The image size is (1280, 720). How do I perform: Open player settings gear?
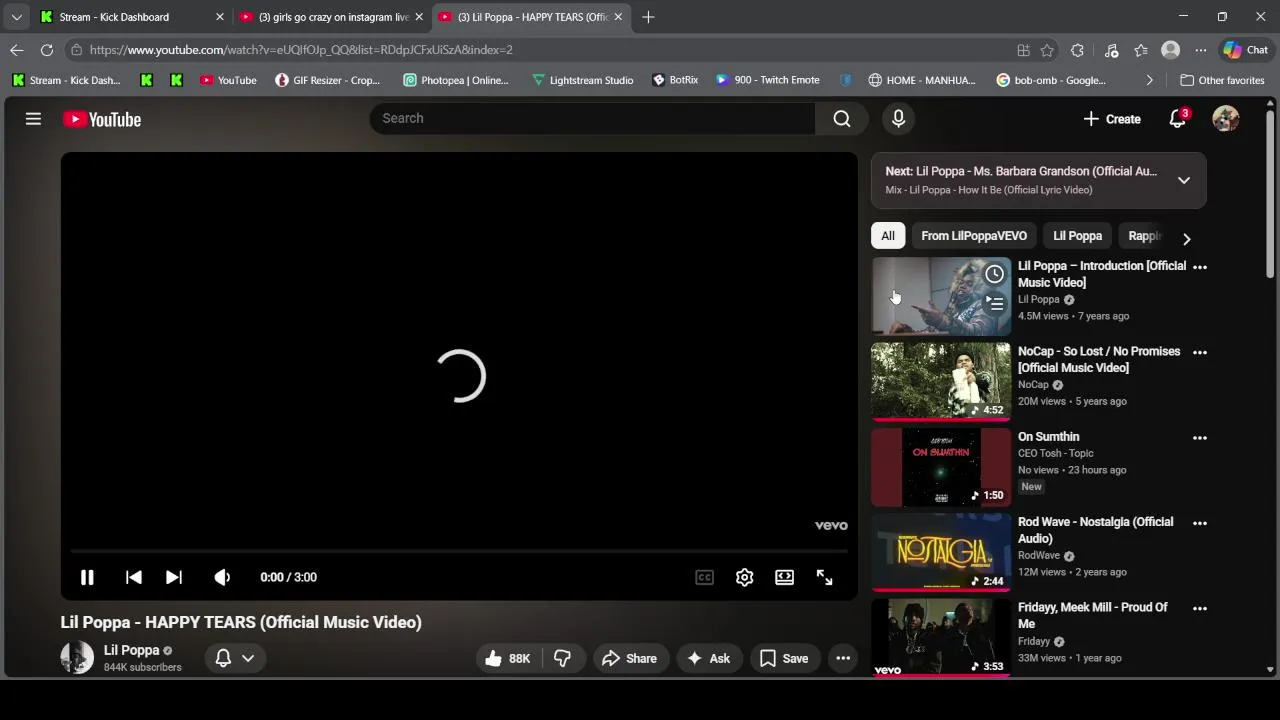click(744, 577)
